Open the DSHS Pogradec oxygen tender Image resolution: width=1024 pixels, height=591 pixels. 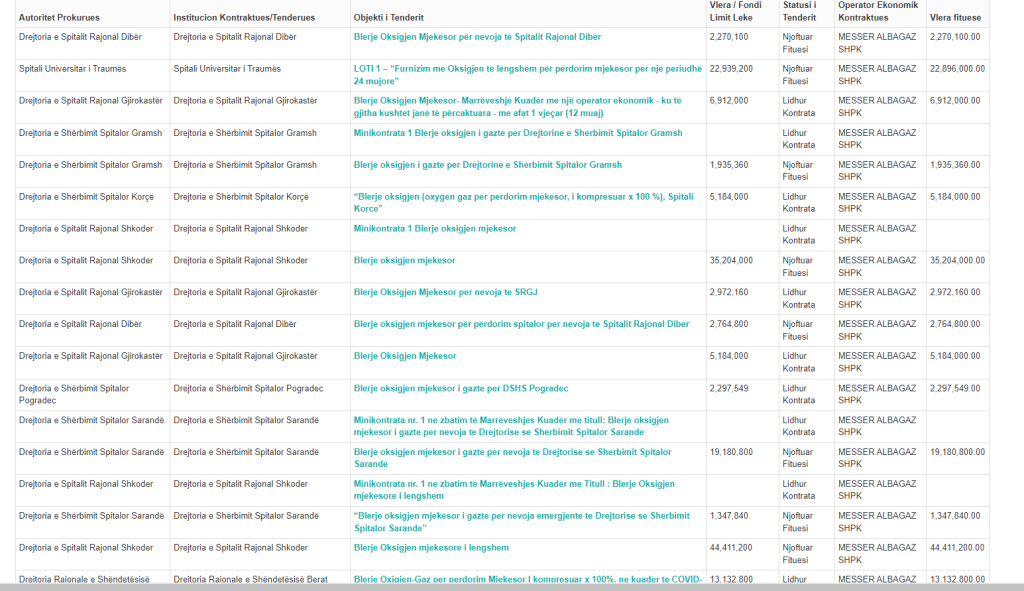click(x=461, y=389)
